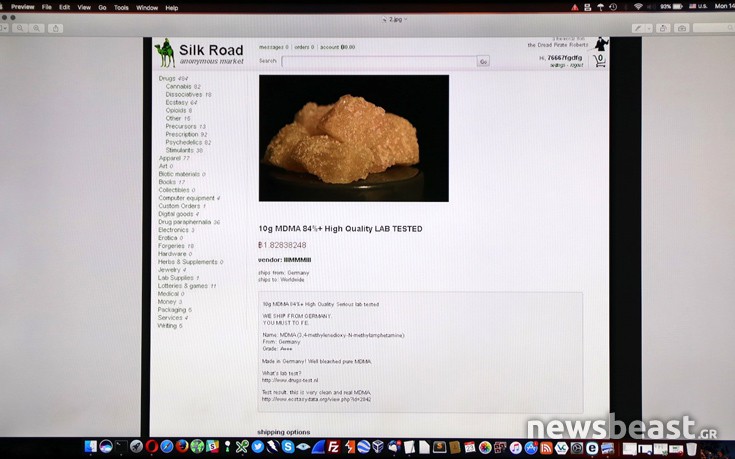Click the messages link in the page header

pyautogui.click(x=272, y=47)
